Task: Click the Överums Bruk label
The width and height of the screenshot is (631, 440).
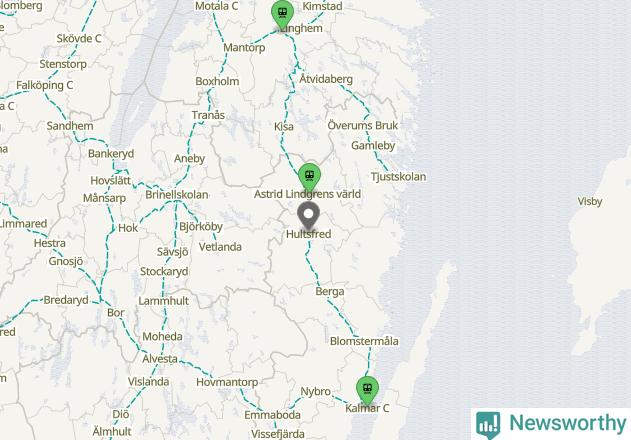Action: [x=363, y=125]
